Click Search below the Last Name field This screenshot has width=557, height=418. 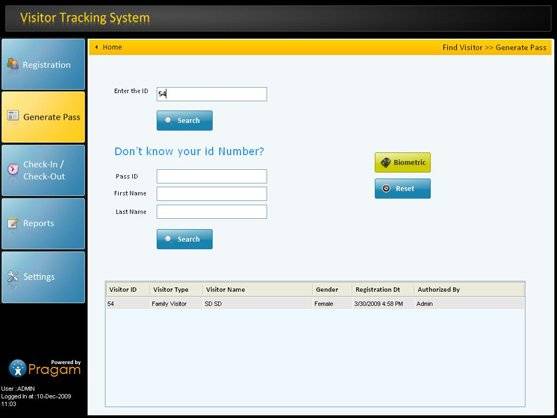pyautogui.click(x=185, y=239)
